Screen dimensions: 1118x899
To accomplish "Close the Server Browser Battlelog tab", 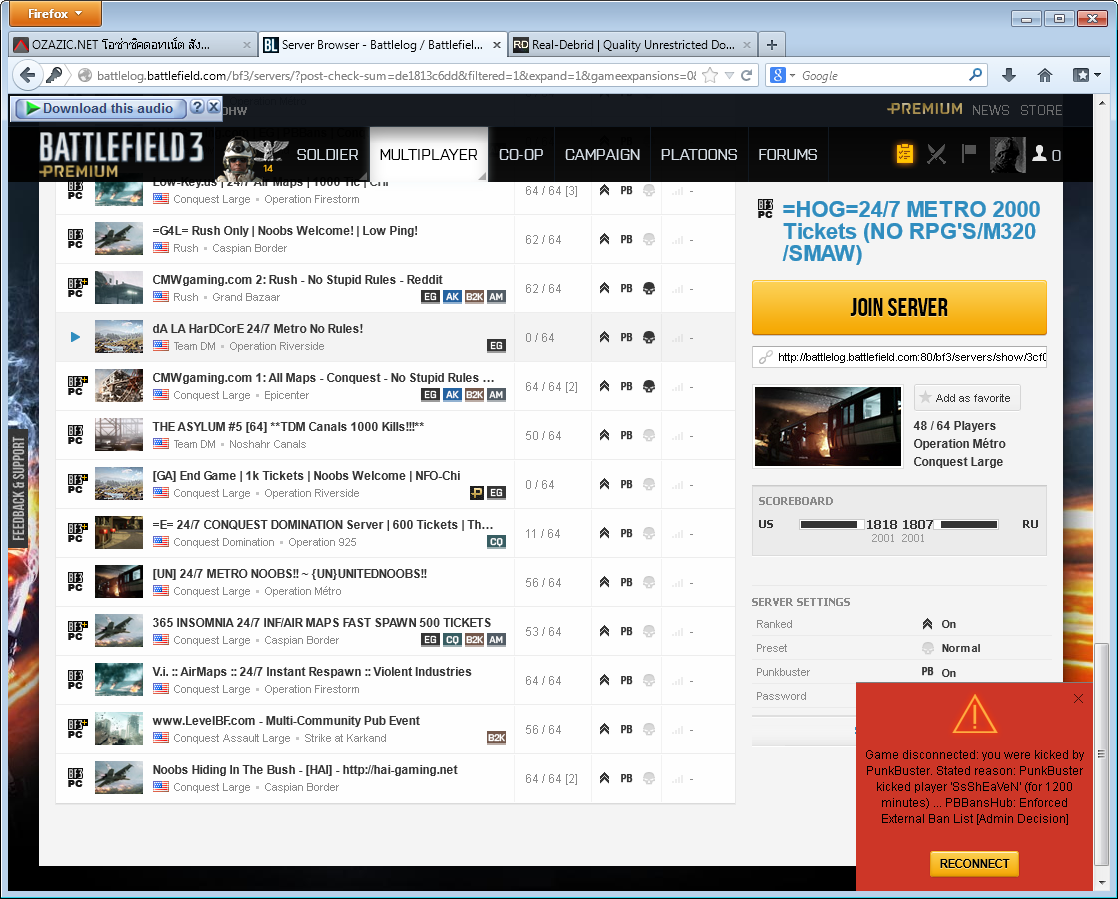I will click(496, 45).
